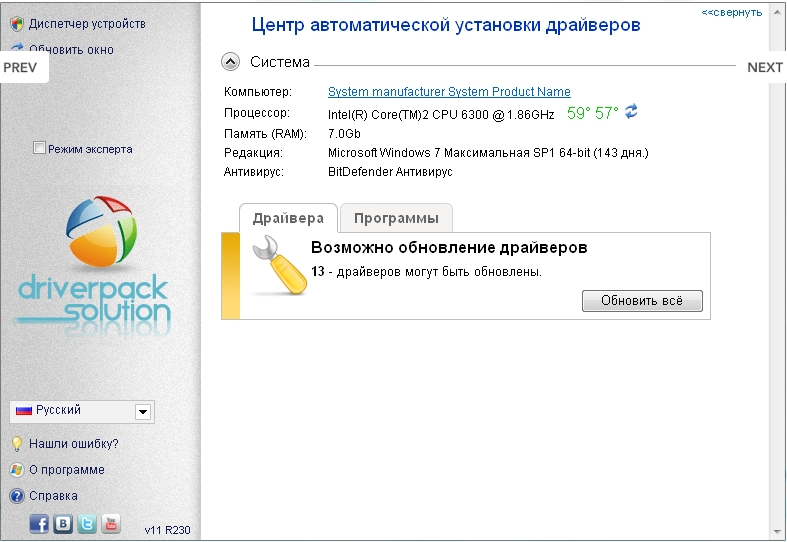Click the Обновить окно refresh link
787x542 pixels.
pyautogui.click(x=71, y=49)
